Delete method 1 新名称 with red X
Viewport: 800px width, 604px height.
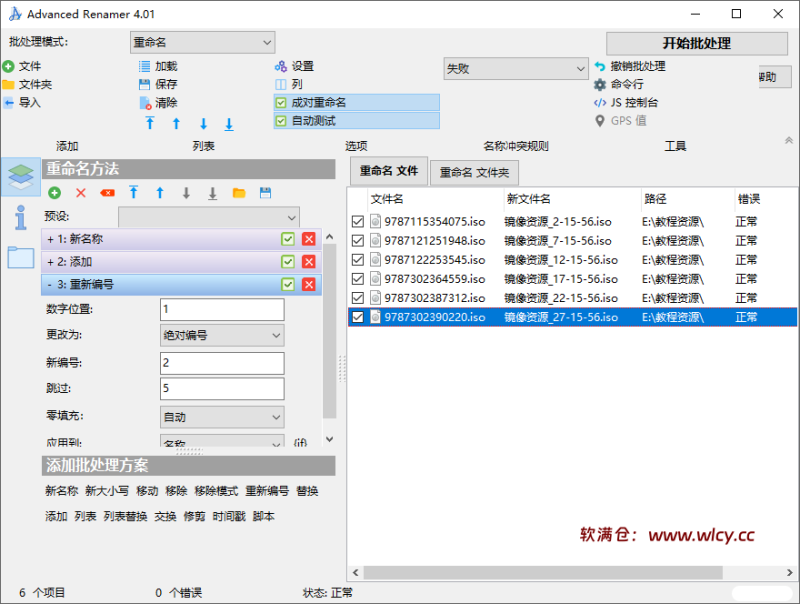click(308, 239)
